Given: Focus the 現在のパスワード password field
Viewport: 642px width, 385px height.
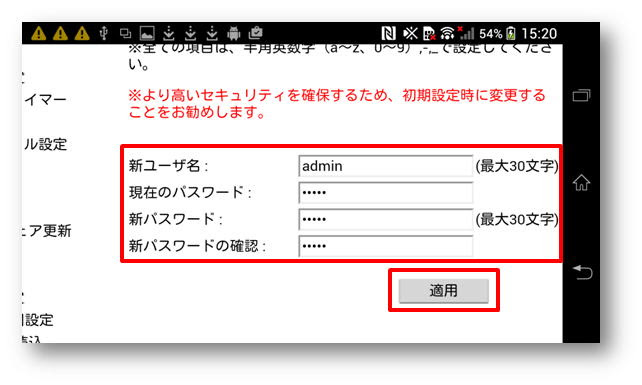Looking at the screenshot, I should (x=386, y=192).
